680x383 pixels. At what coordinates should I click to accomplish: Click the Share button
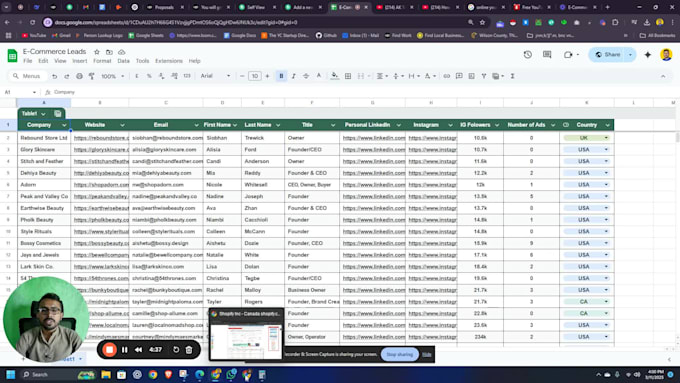tap(607, 55)
